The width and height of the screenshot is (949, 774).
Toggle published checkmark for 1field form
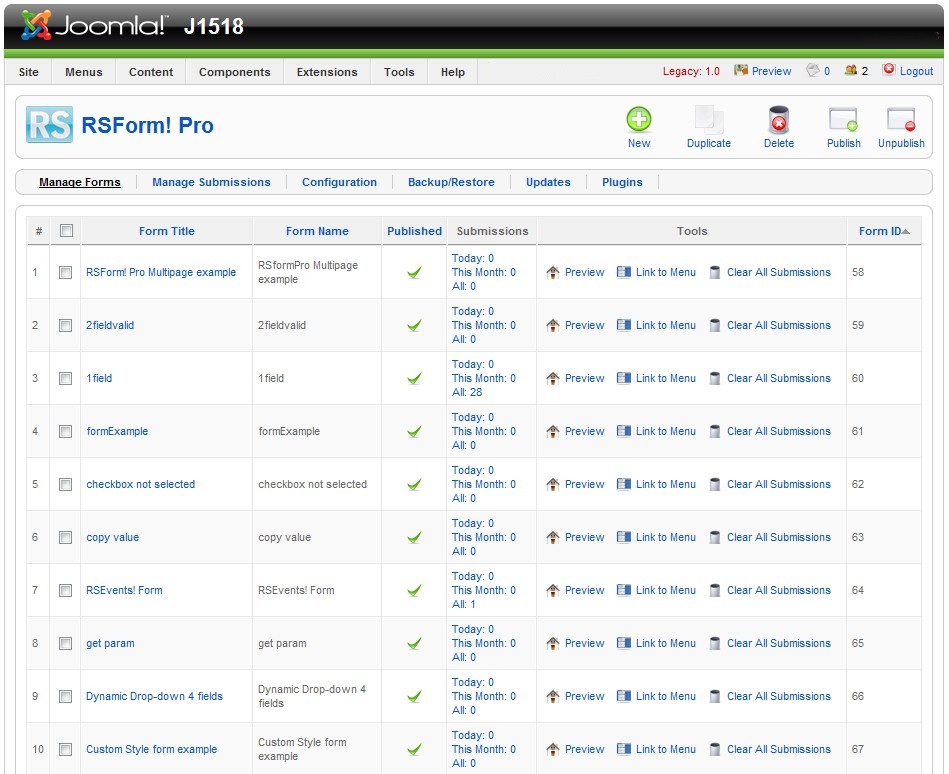414,378
